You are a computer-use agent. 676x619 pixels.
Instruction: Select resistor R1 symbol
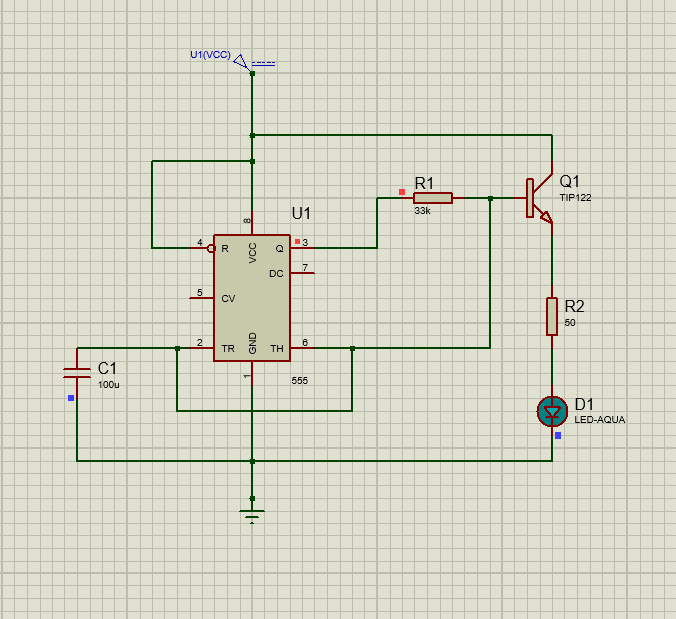[x=432, y=198]
